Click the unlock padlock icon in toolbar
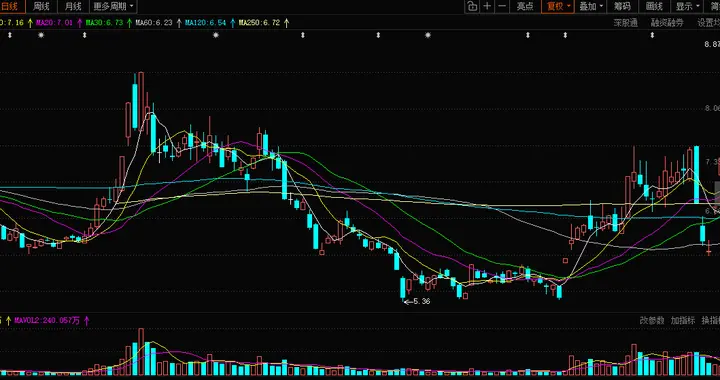 coord(472,6)
